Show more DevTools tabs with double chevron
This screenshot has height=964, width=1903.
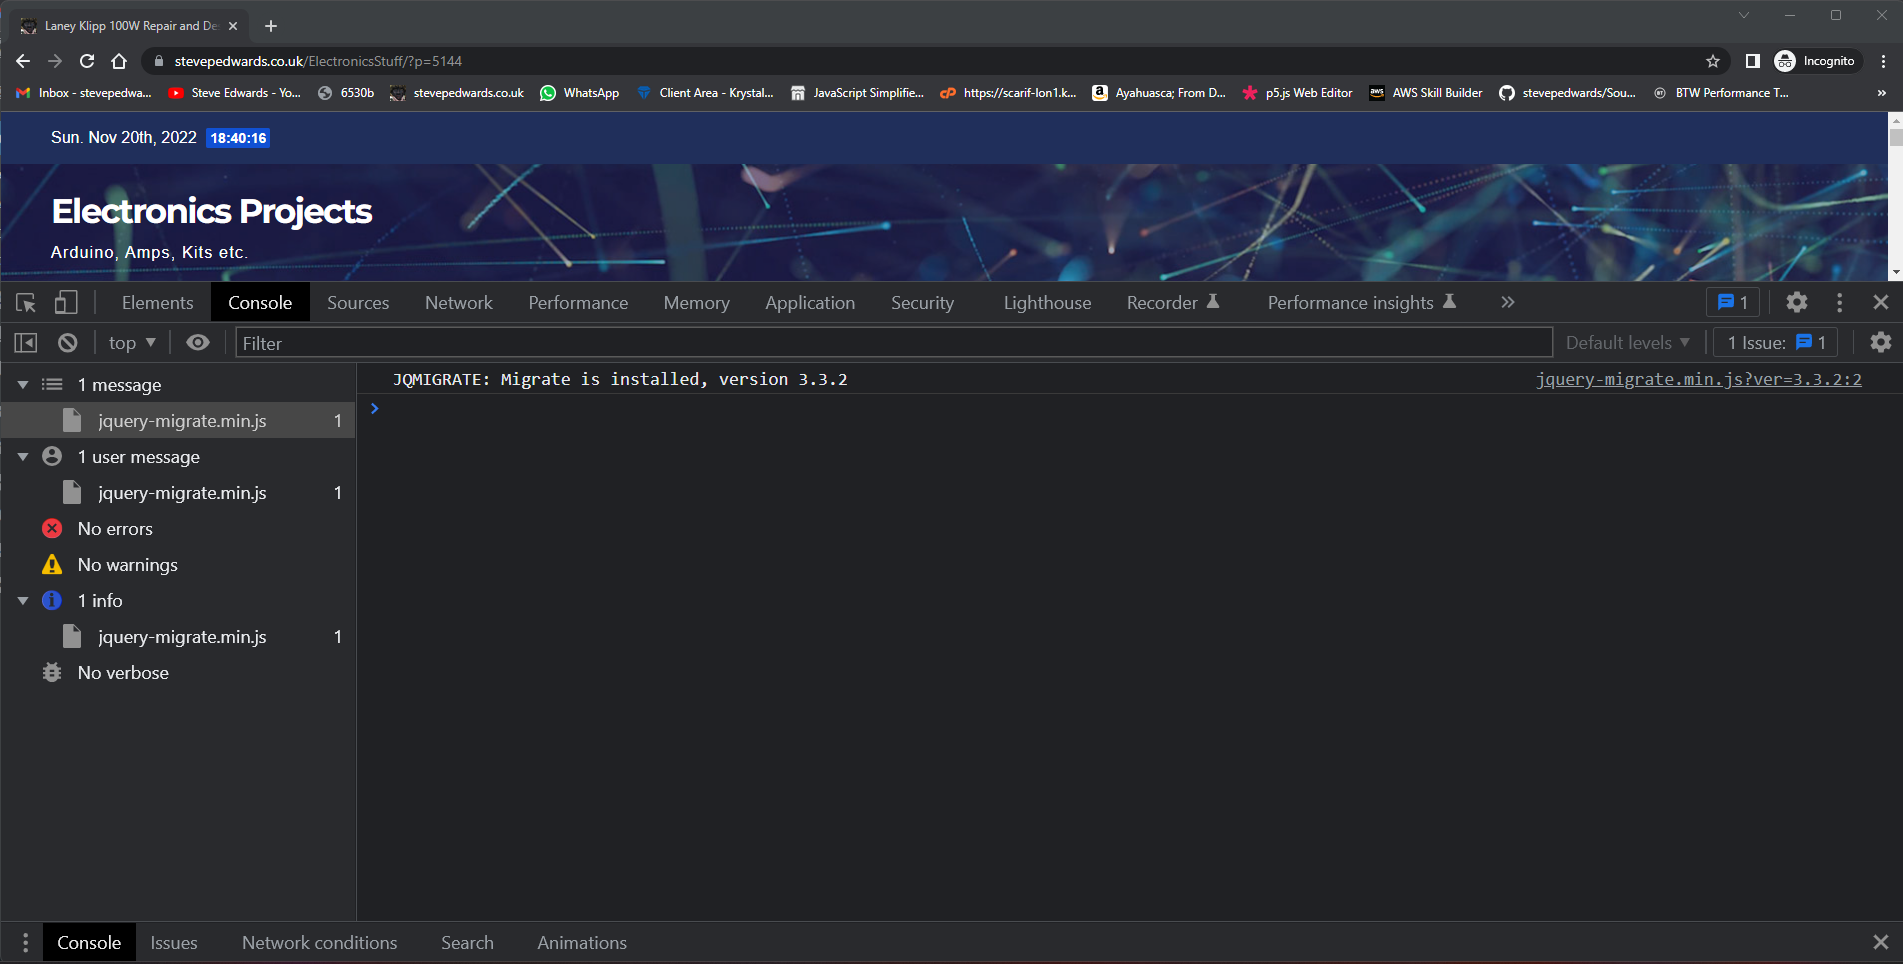coord(1507,302)
